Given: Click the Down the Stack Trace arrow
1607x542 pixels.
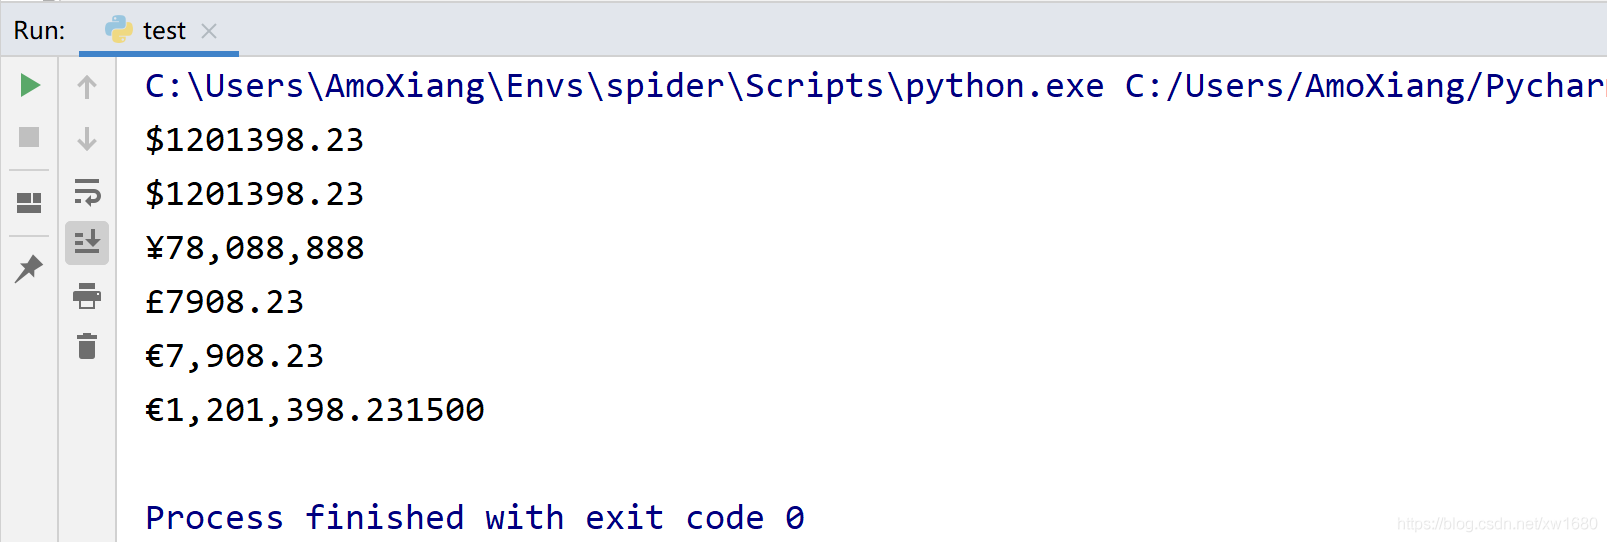Looking at the screenshot, I should [x=87, y=138].
